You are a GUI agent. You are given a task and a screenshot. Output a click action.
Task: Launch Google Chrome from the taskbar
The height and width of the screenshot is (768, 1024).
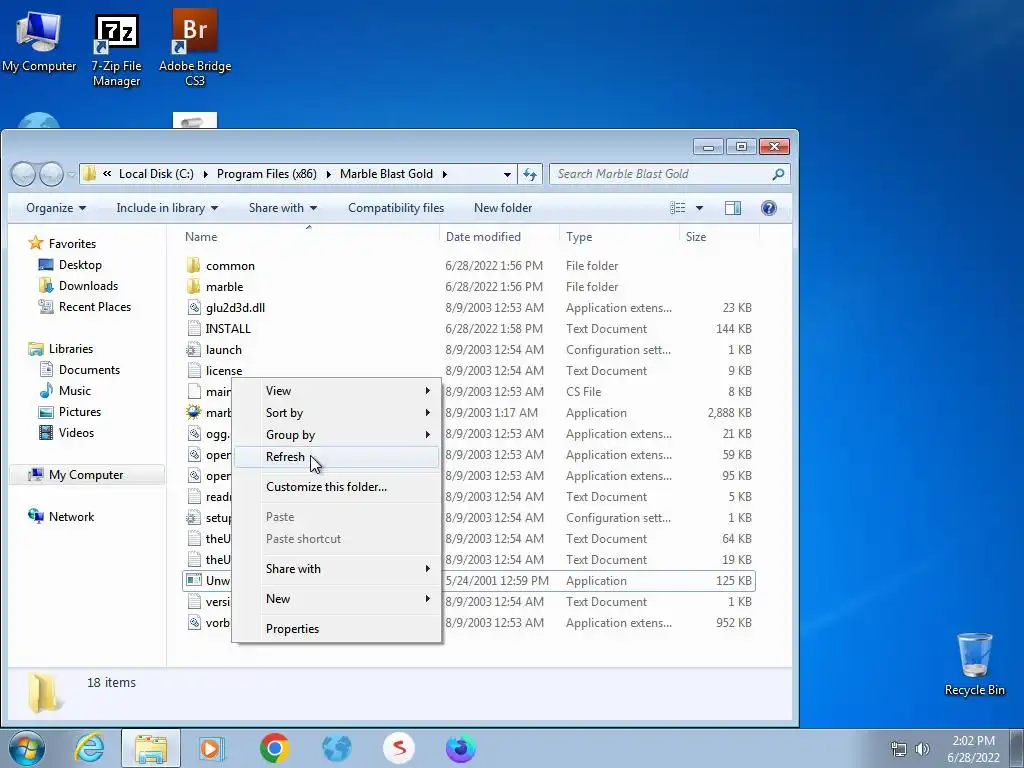tap(274, 748)
